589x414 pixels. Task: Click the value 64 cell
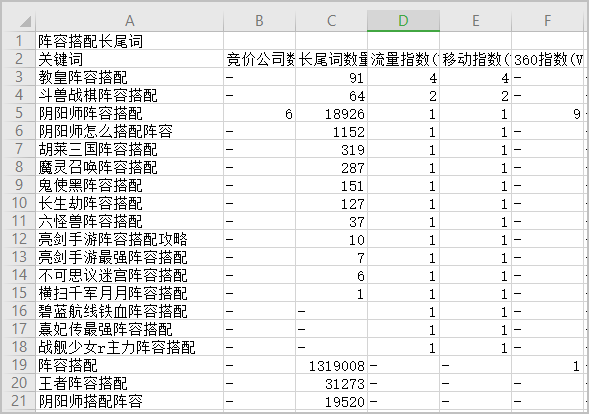tap(332, 95)
